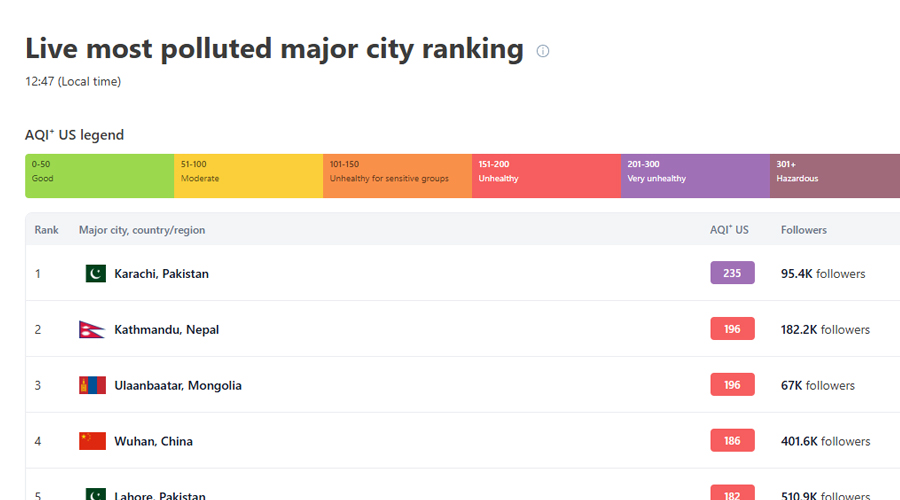
Task: Click the Hazardous 301+ legend swatch
Action: (x=835, y=176)
